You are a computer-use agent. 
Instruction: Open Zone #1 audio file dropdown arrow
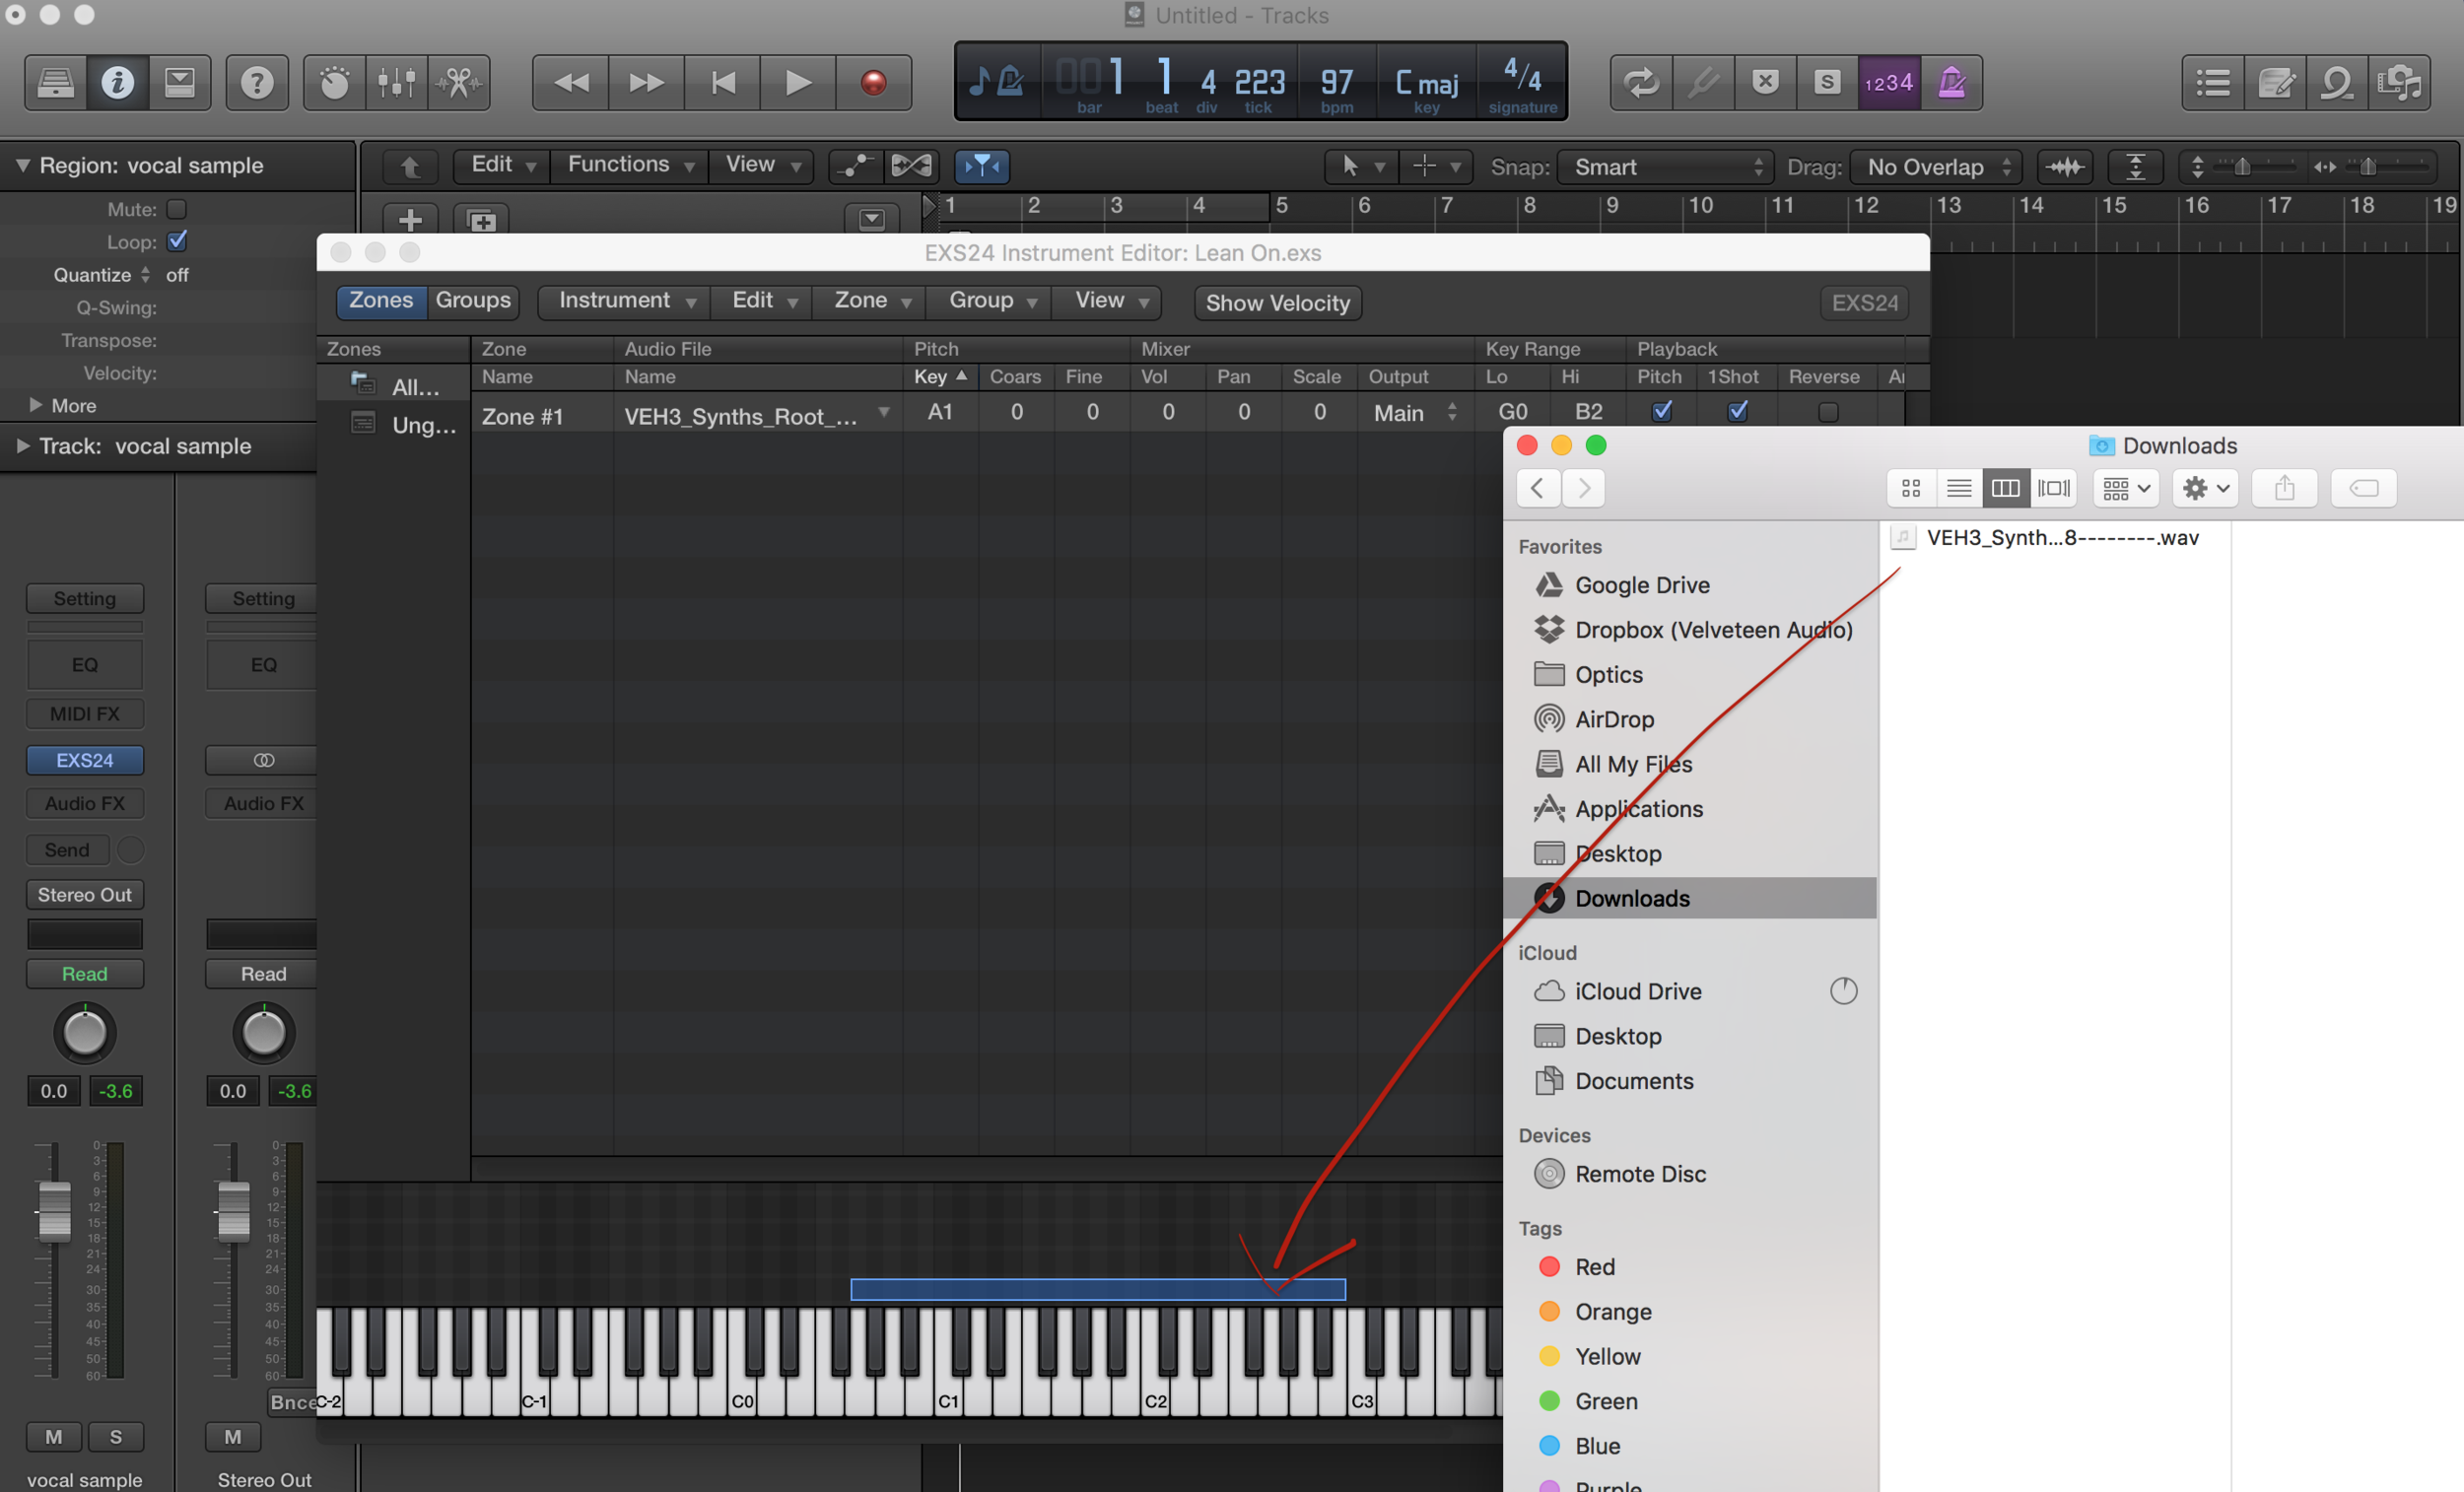pyautogui.click(x=884, y=412)
